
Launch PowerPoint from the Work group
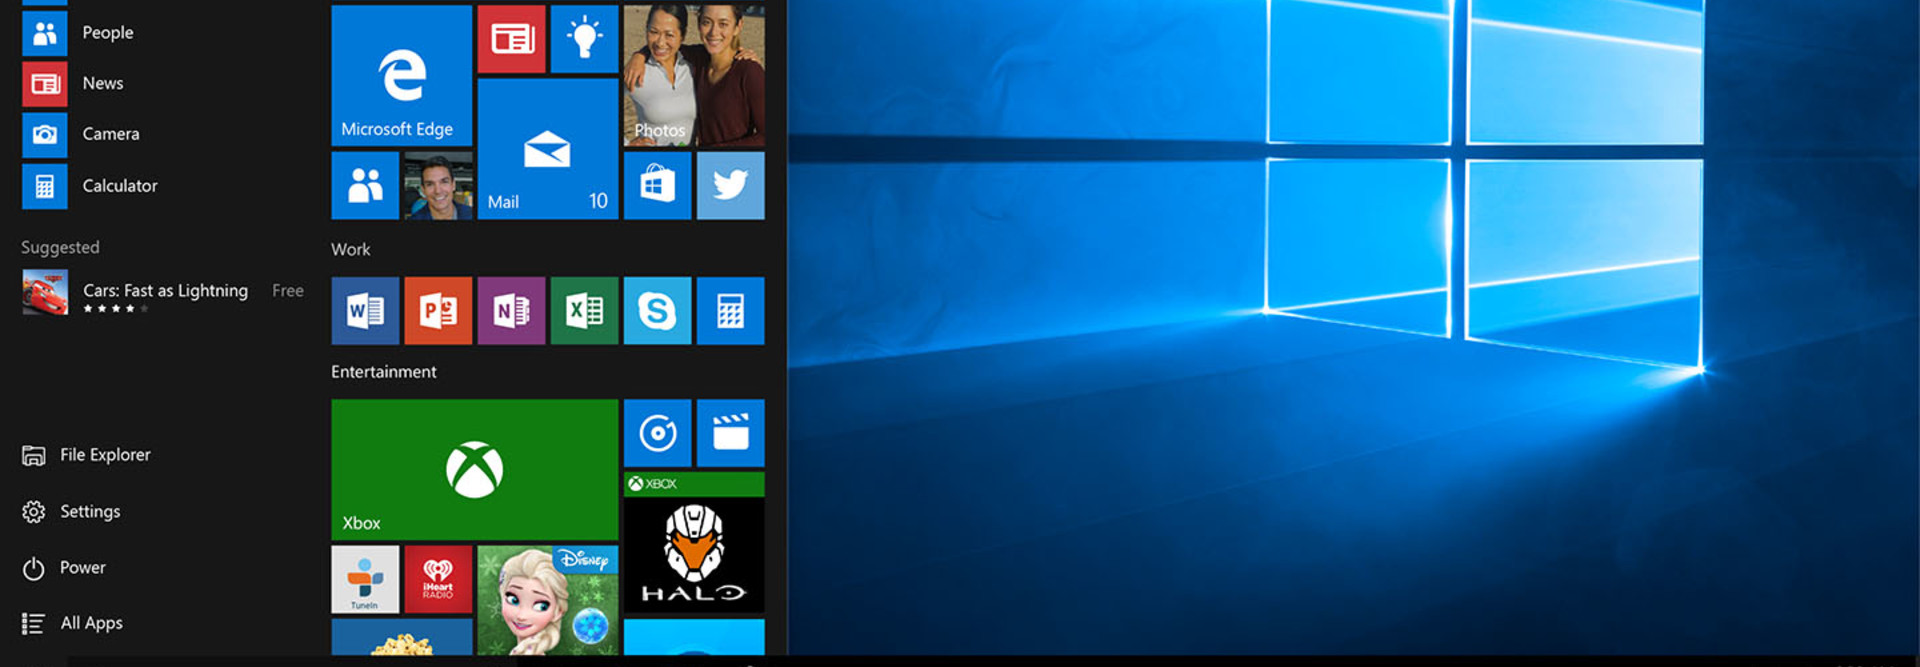pyautogui.click(x=438, y=311)
